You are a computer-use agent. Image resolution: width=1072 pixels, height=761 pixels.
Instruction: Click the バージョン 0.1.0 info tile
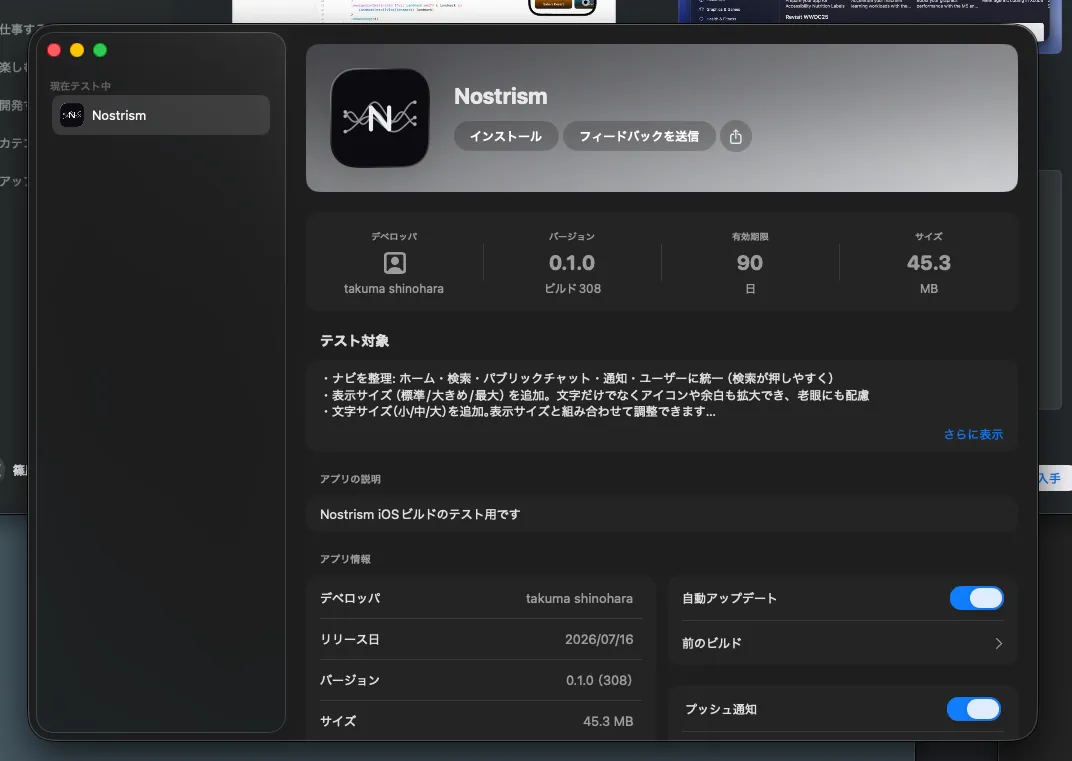[x=572, y=263]
